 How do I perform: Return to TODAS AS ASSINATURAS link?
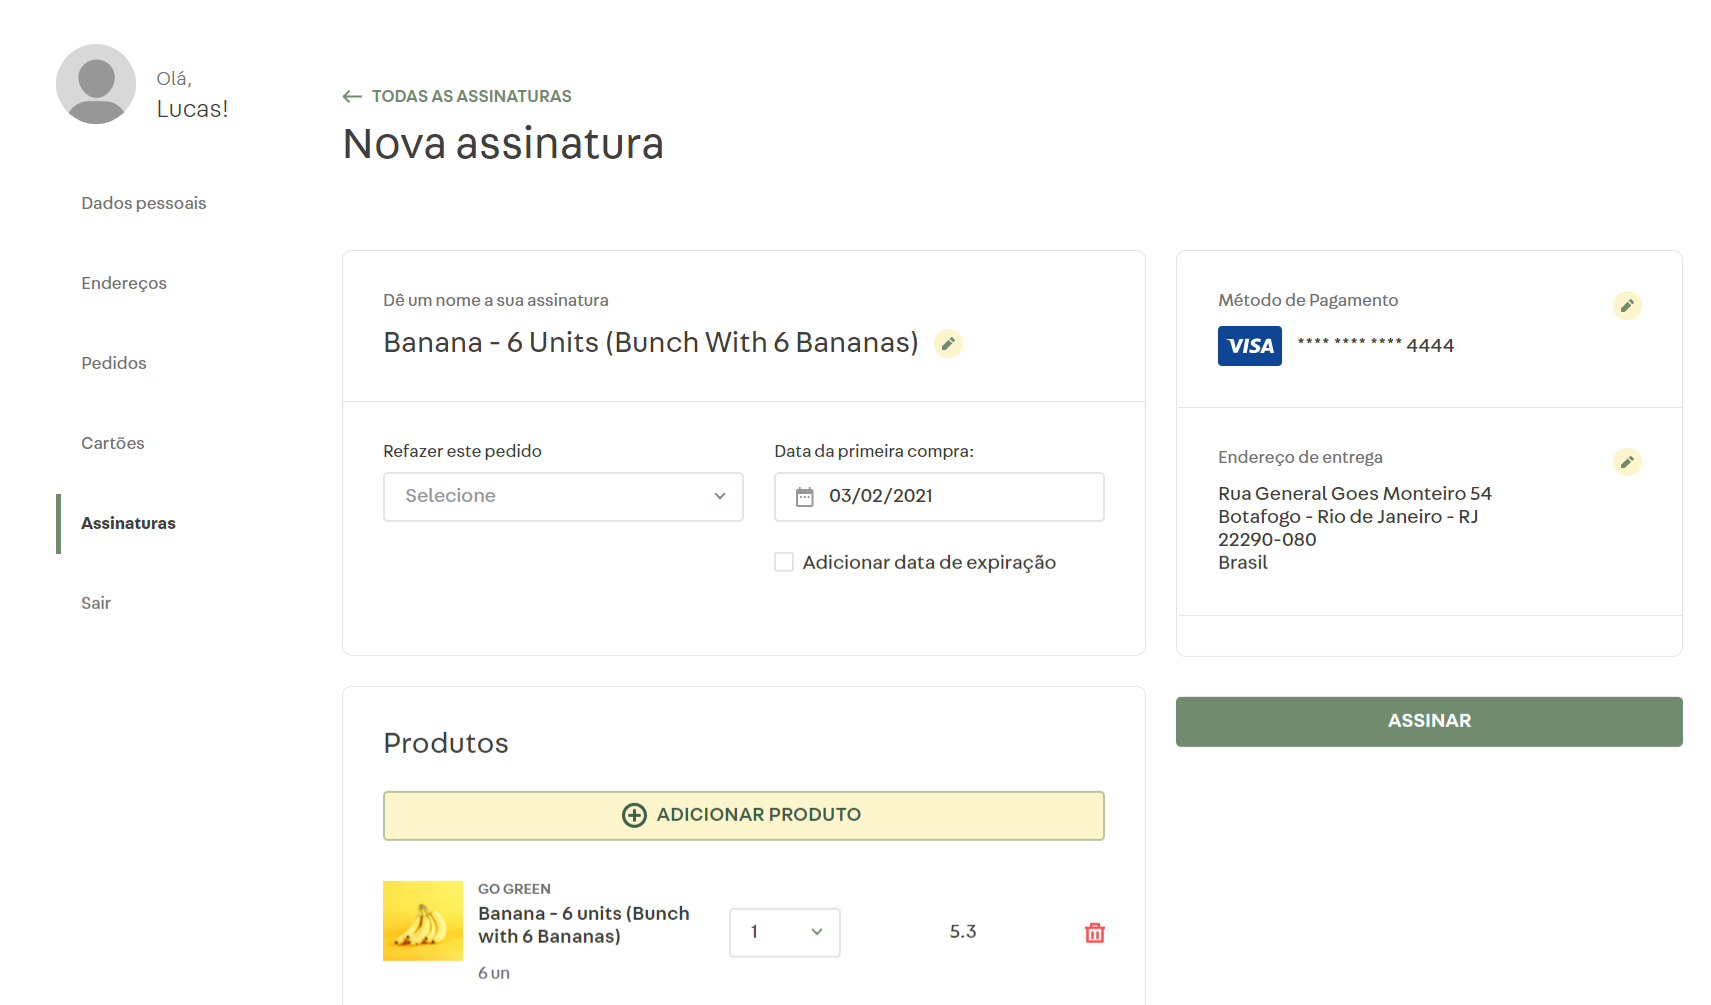[471, 97]
